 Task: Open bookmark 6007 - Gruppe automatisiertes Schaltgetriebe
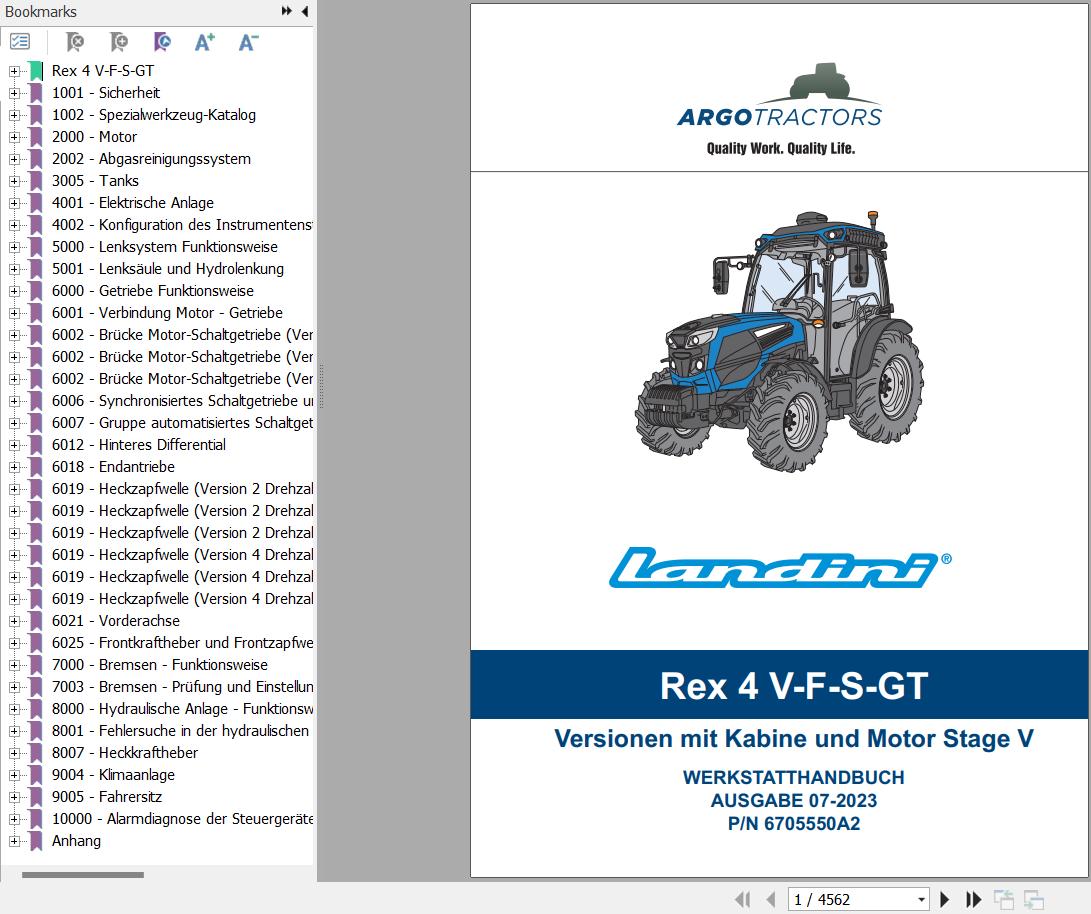click(x=182, y=423)
